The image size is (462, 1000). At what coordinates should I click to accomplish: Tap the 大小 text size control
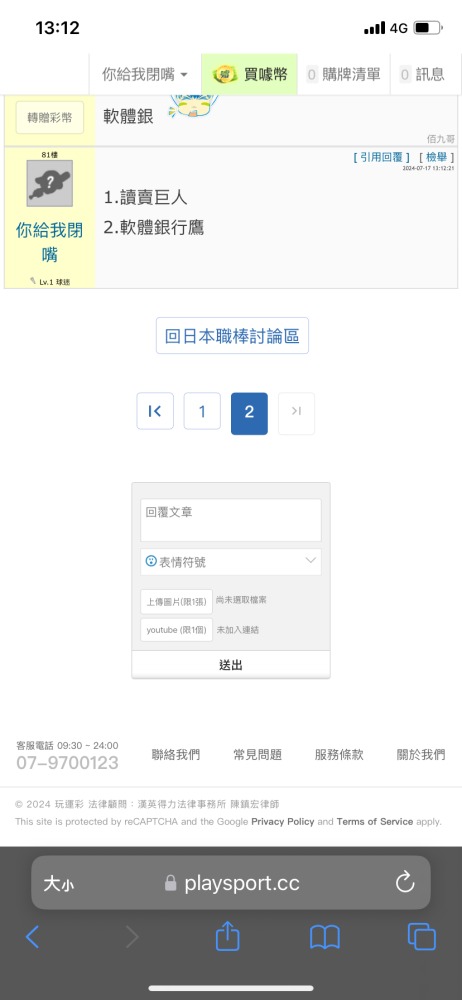[59, 883]
